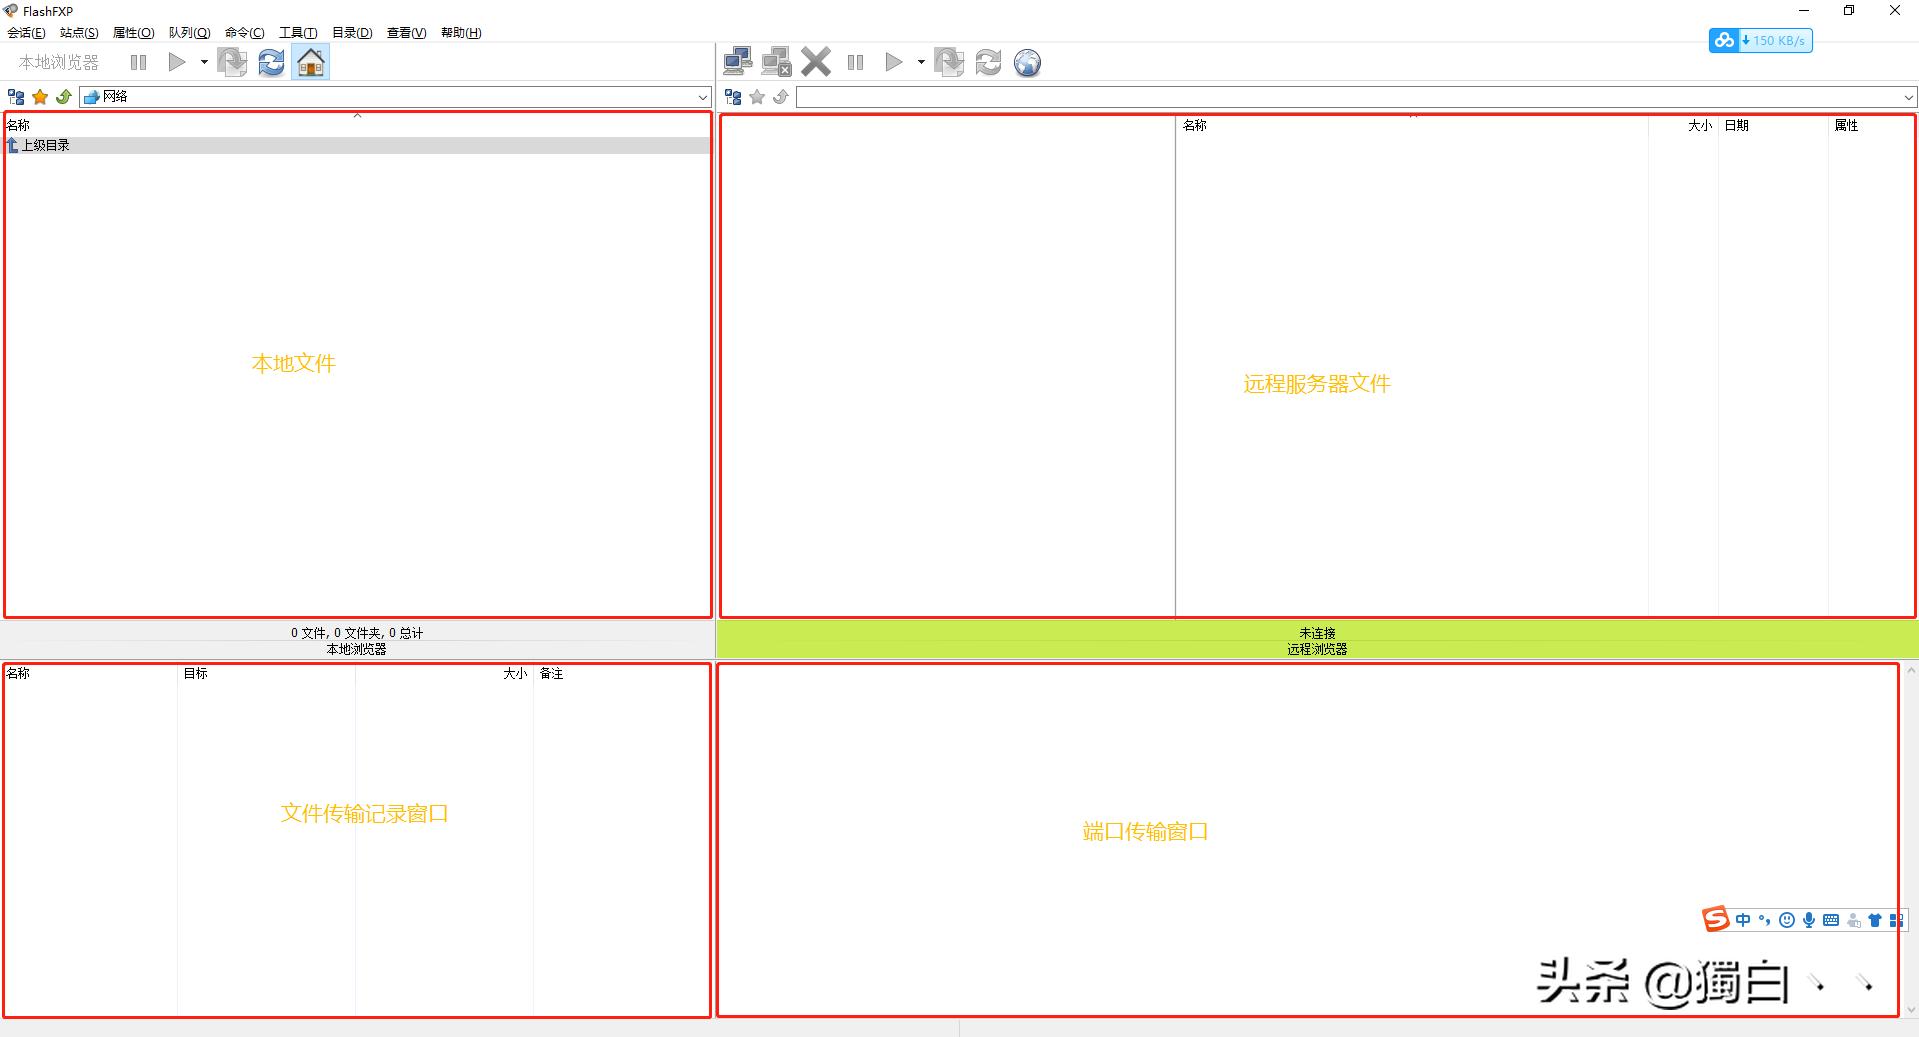Image resolution: width=1919 pixels, height=1037 pixels.
Task: Click the remote pane transfer files icon
Action: tap(949, 62)
